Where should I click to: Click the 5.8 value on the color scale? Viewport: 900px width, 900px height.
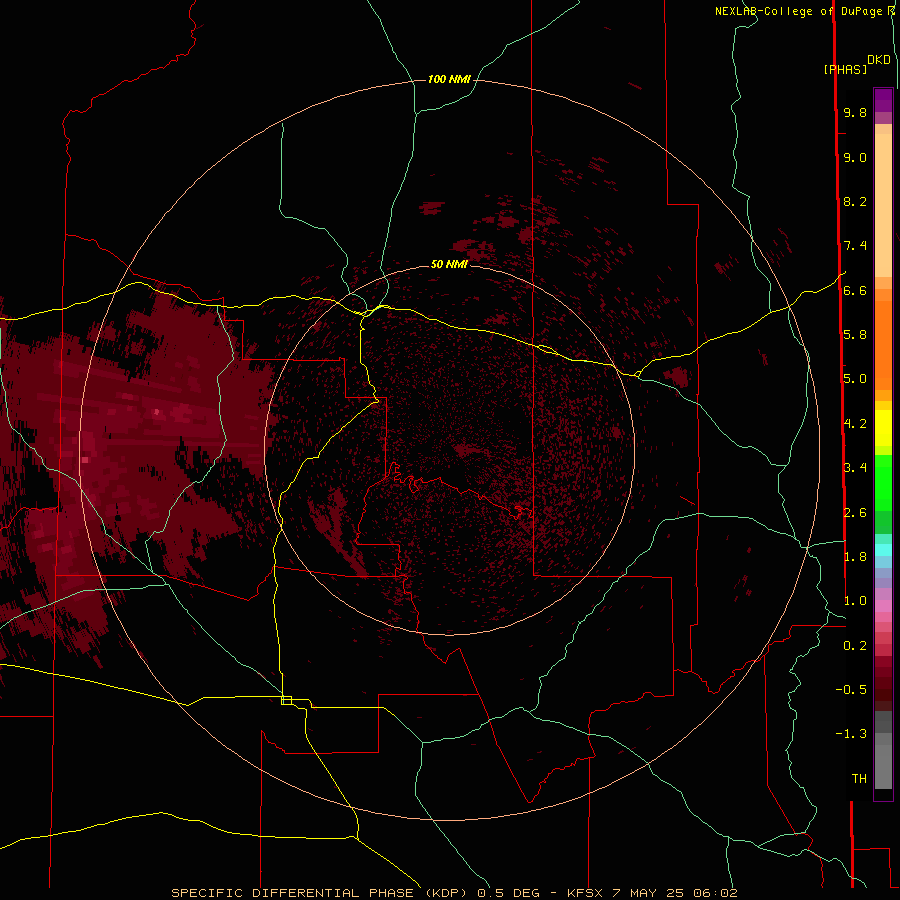(x=855, y=334)
